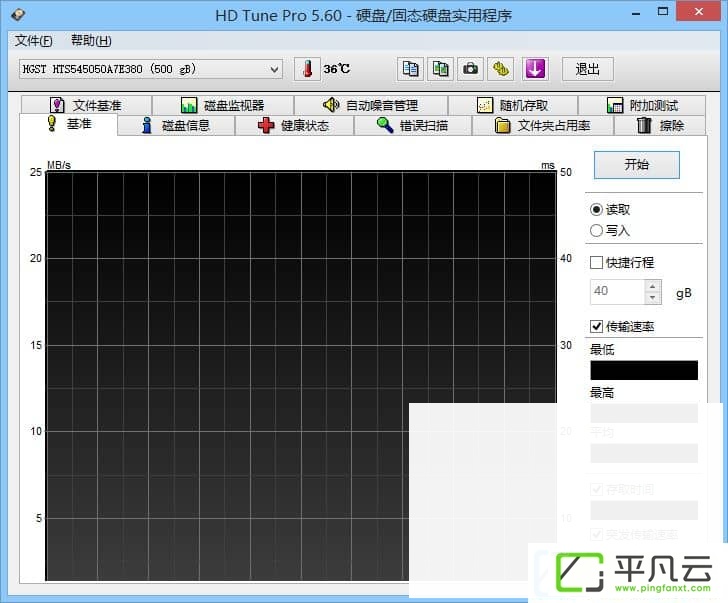The width and height of the screenshot is (728, 603).
Task: Open the 磁盘信息 tab
Action: [176, 125]
